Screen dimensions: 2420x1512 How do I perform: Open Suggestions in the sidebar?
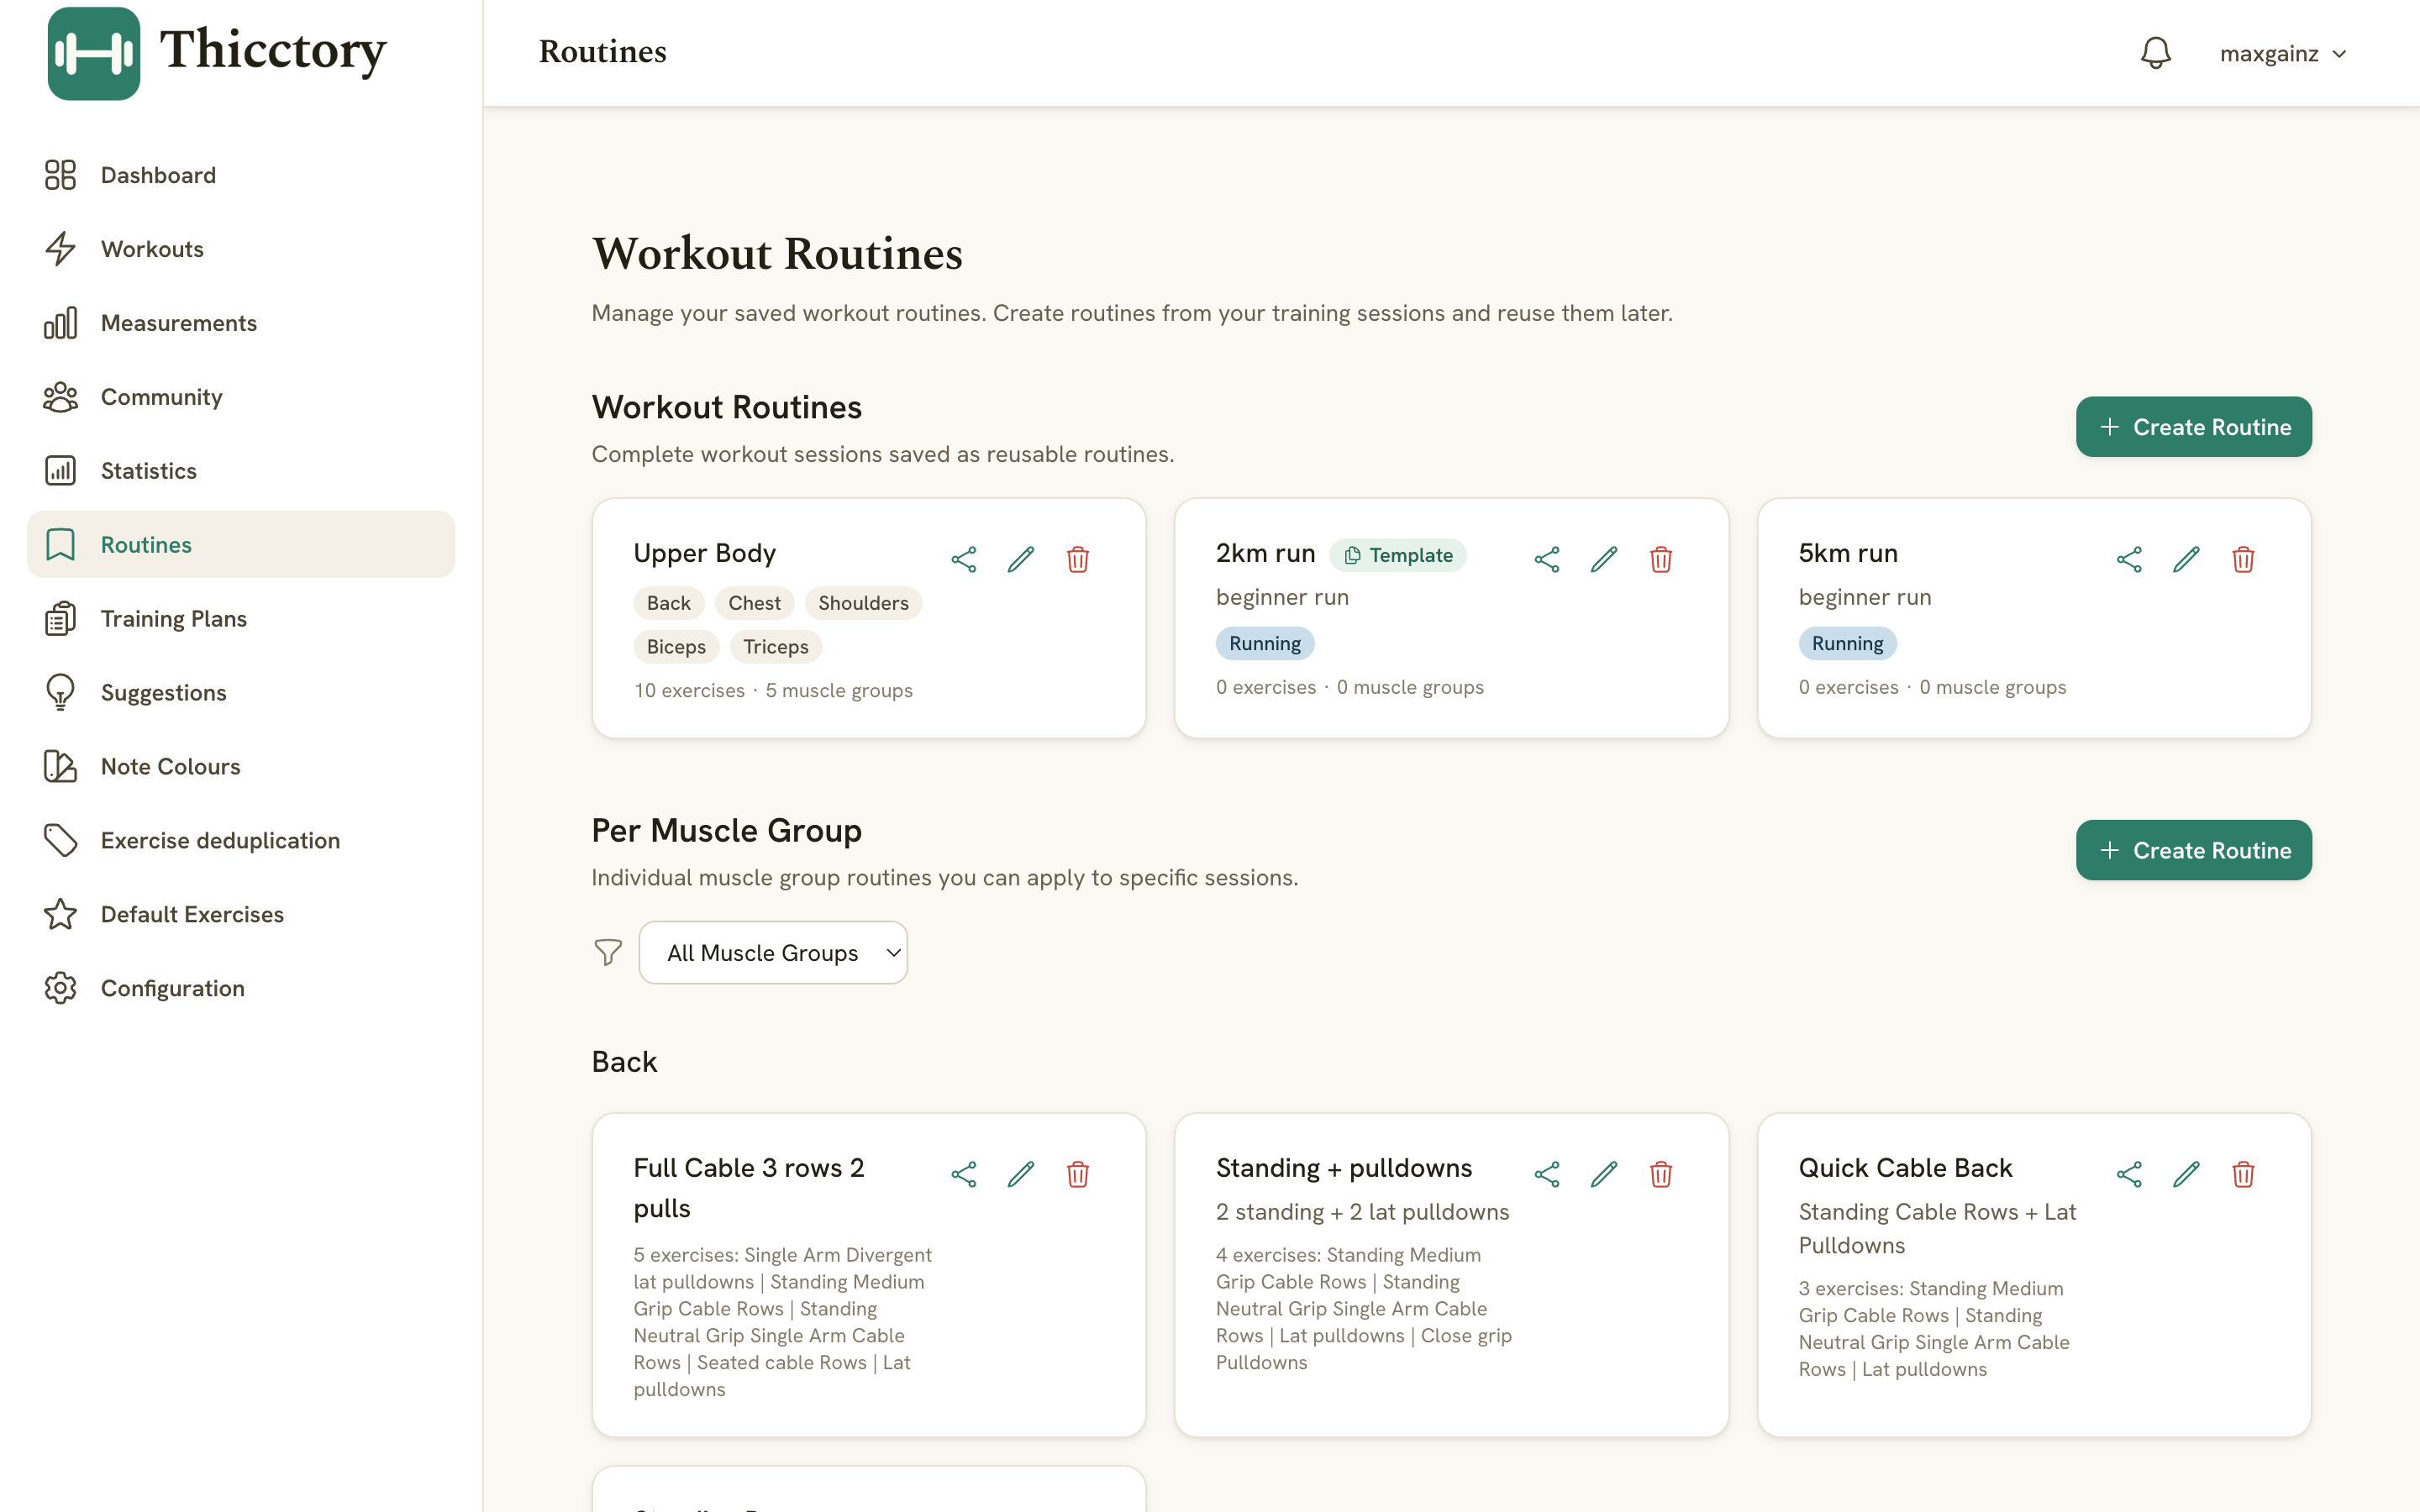point(240,693)
